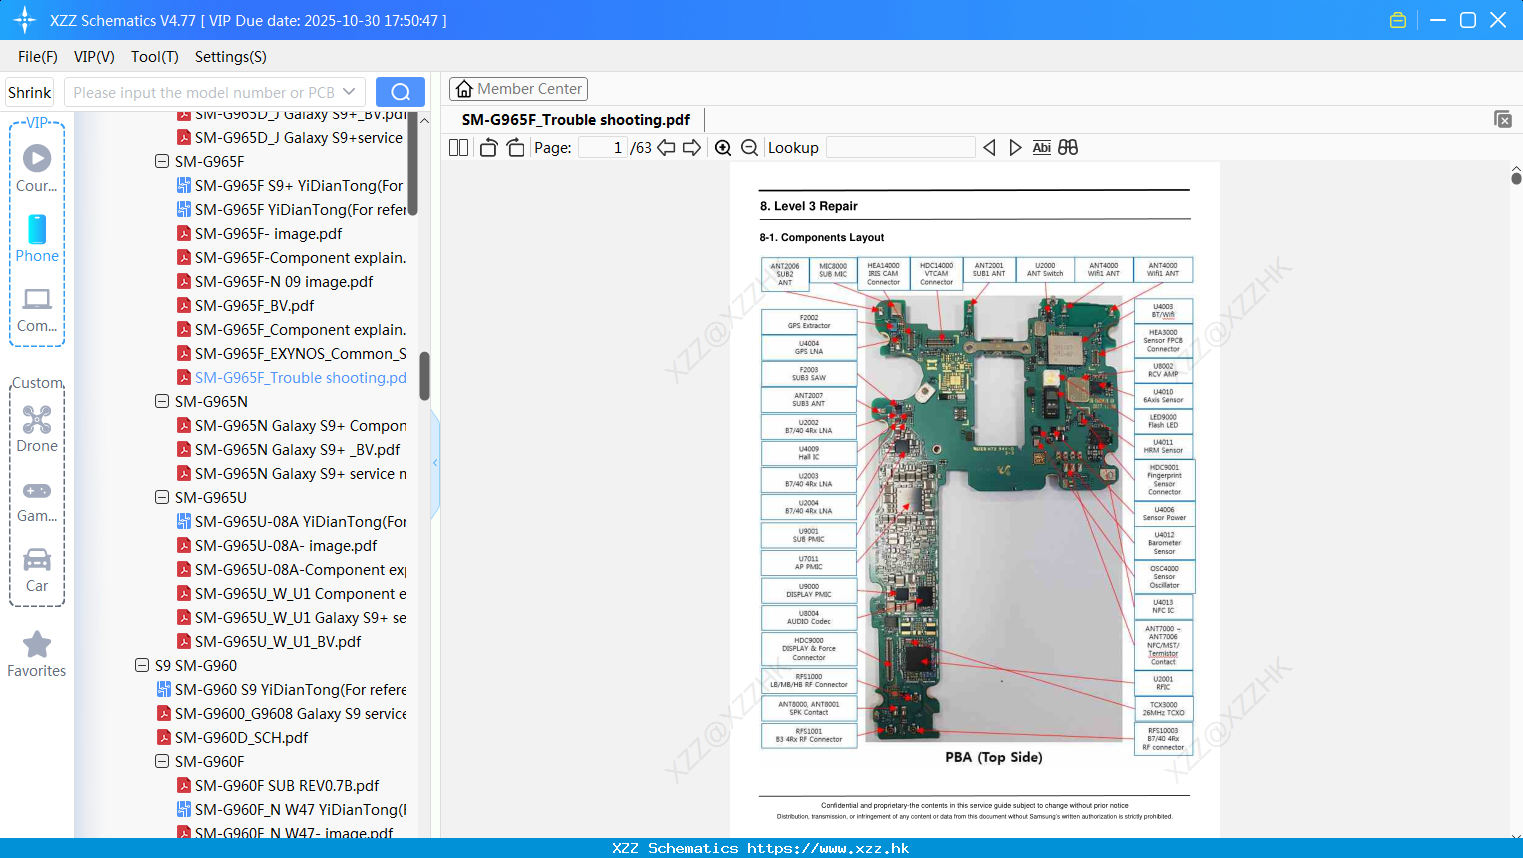
Task: Open the File(F) menu
Action: coord(38,57)
